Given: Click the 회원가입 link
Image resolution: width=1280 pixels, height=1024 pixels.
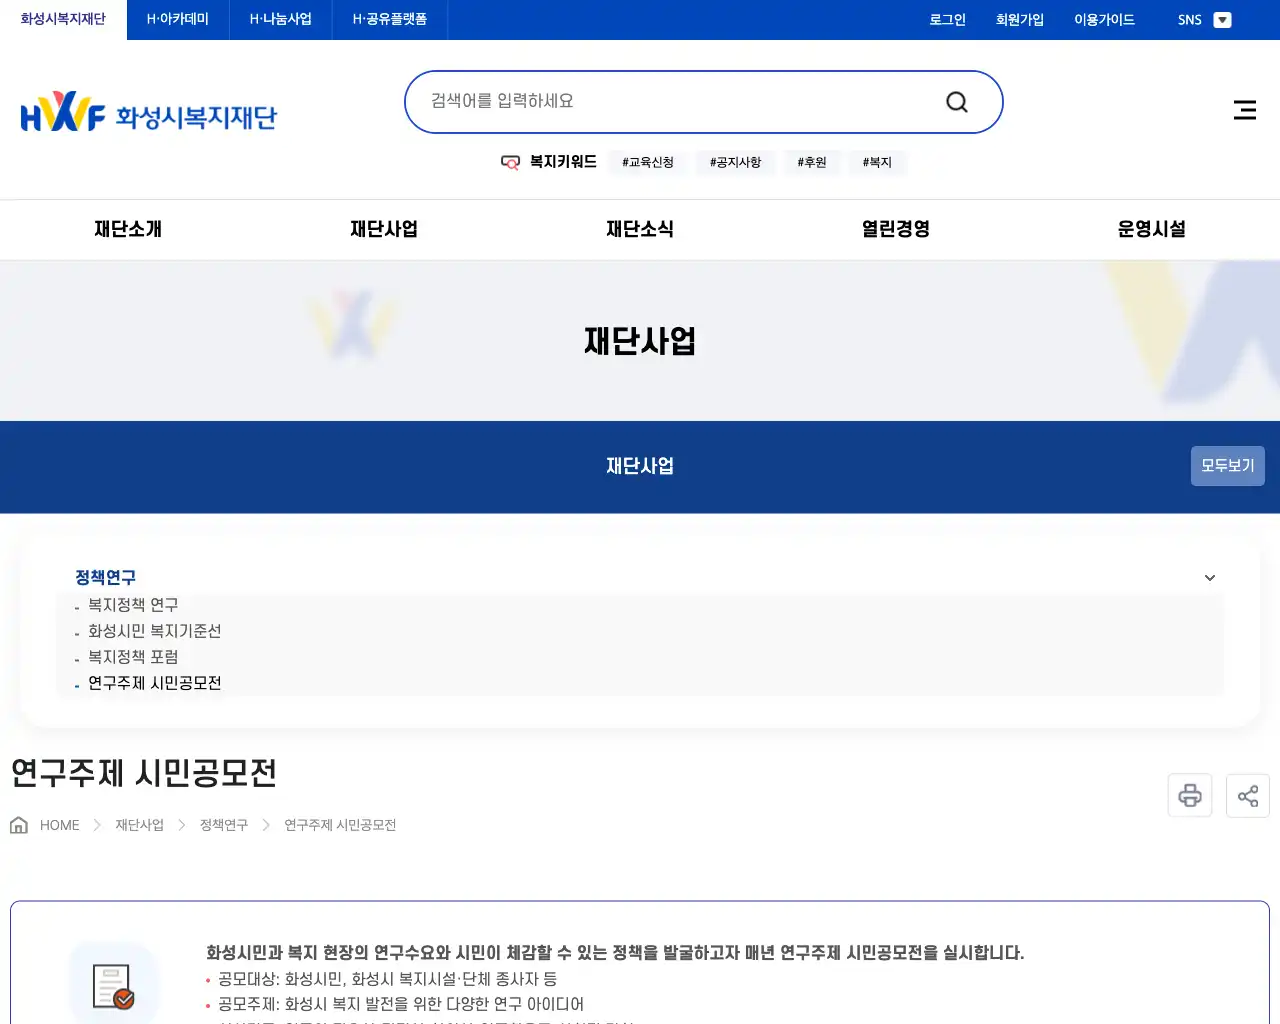Looking at the screenshot, I should 1019,19.
